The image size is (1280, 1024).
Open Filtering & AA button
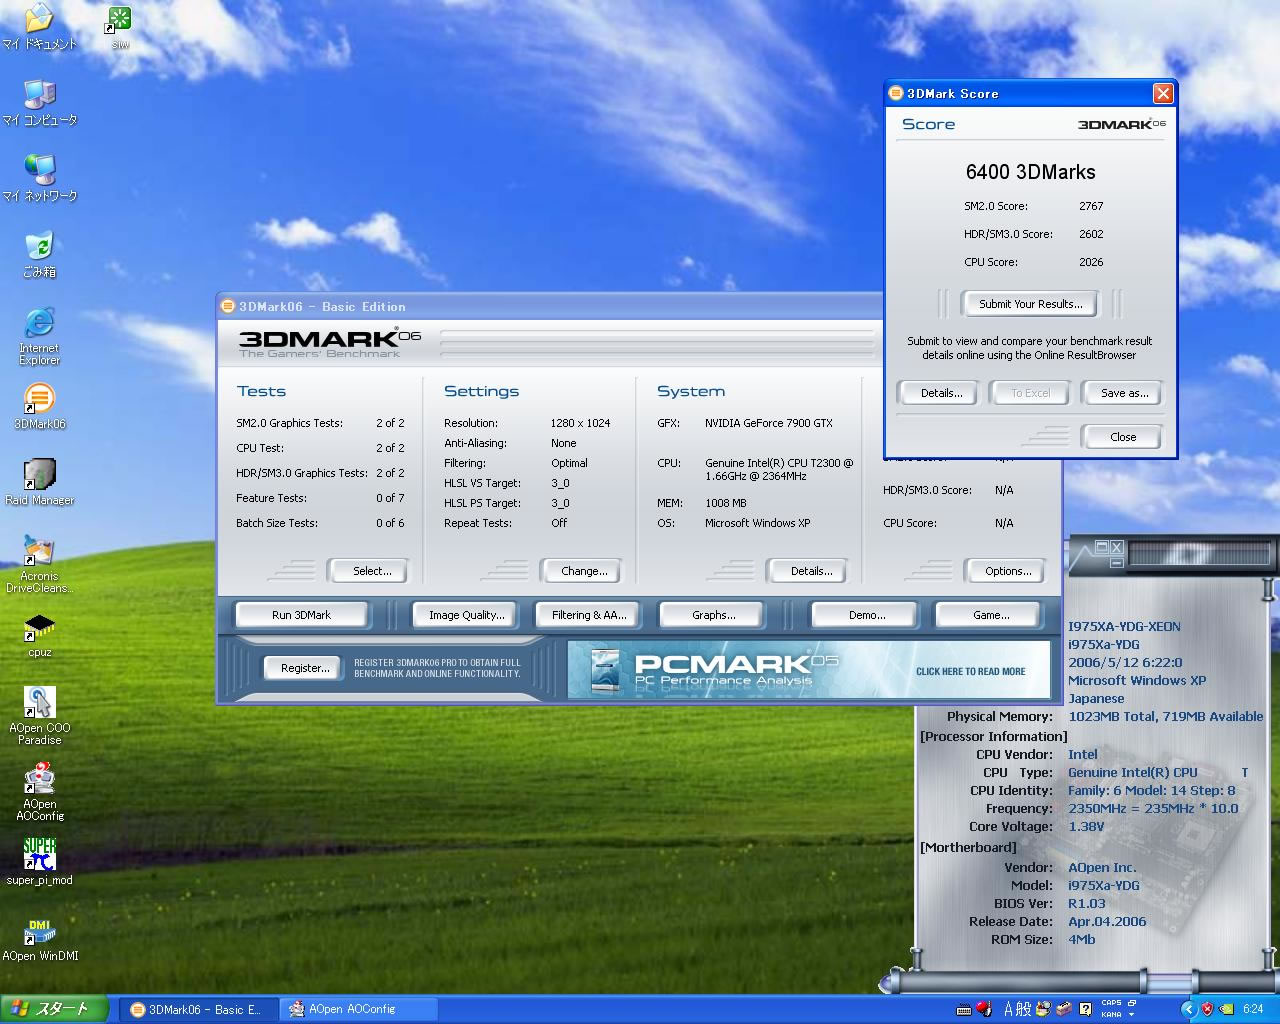589,615
